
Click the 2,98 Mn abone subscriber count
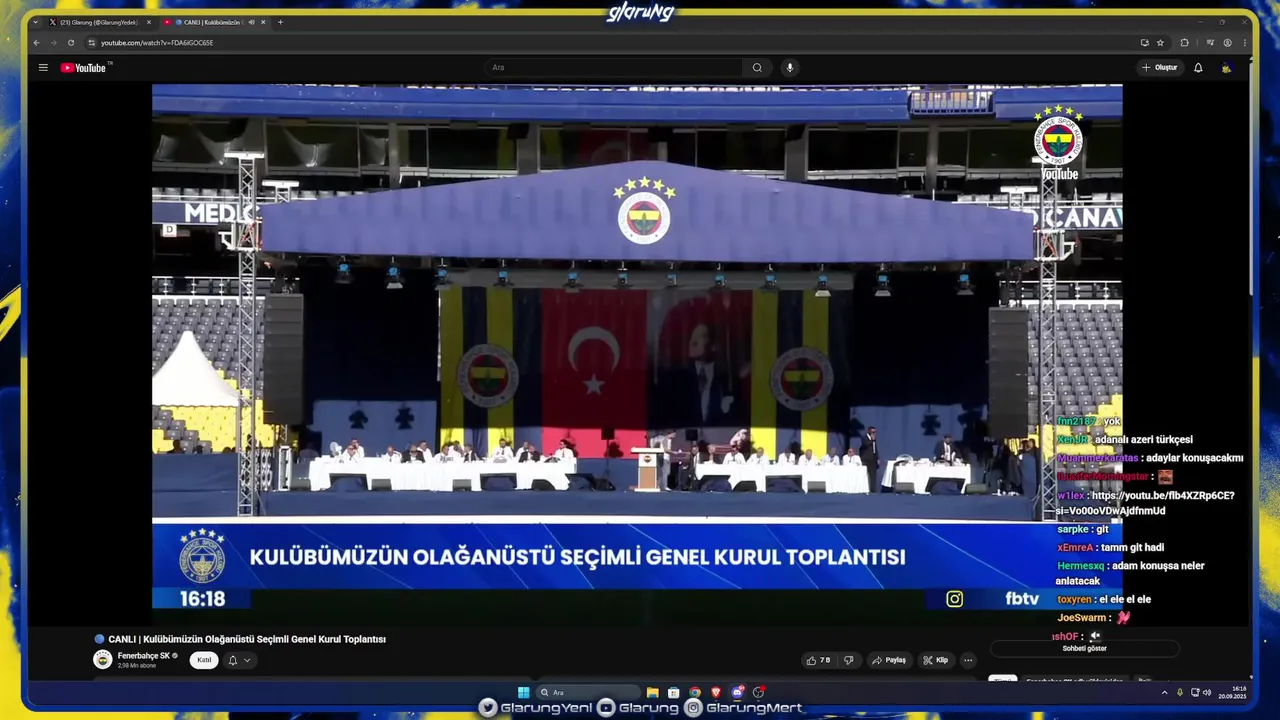pos(137,665)
